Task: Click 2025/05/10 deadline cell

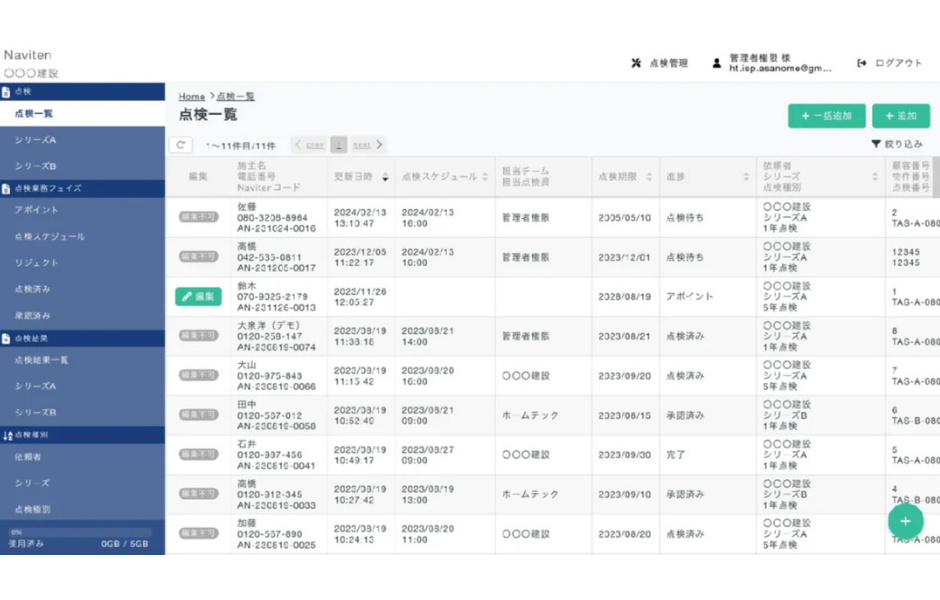Action: [624, 218]
